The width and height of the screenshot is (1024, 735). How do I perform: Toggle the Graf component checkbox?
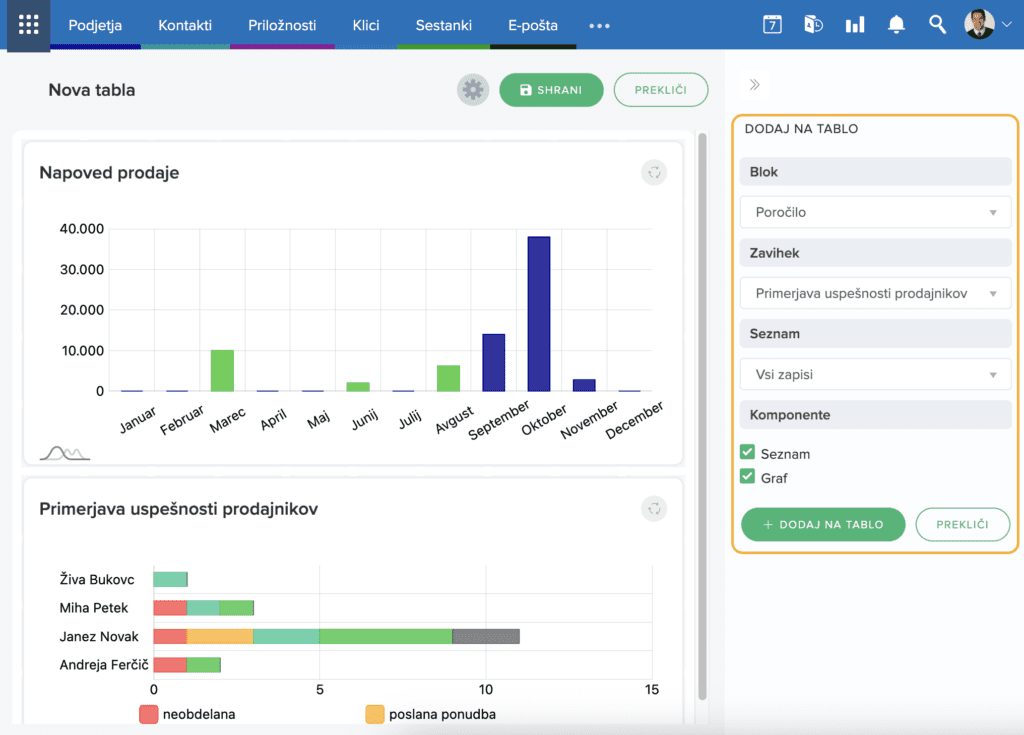[x=747, y=477]
